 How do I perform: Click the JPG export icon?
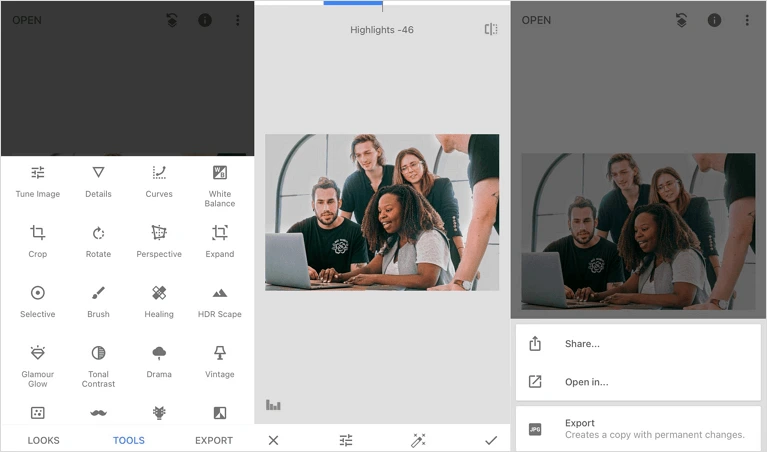[535, 429]
